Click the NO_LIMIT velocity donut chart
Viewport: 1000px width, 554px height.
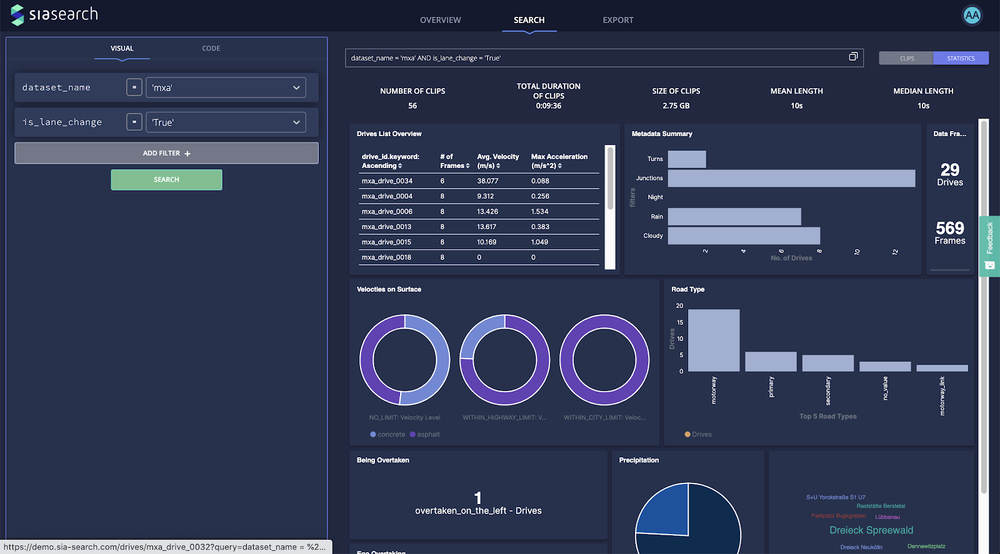[x=404, y=360]
